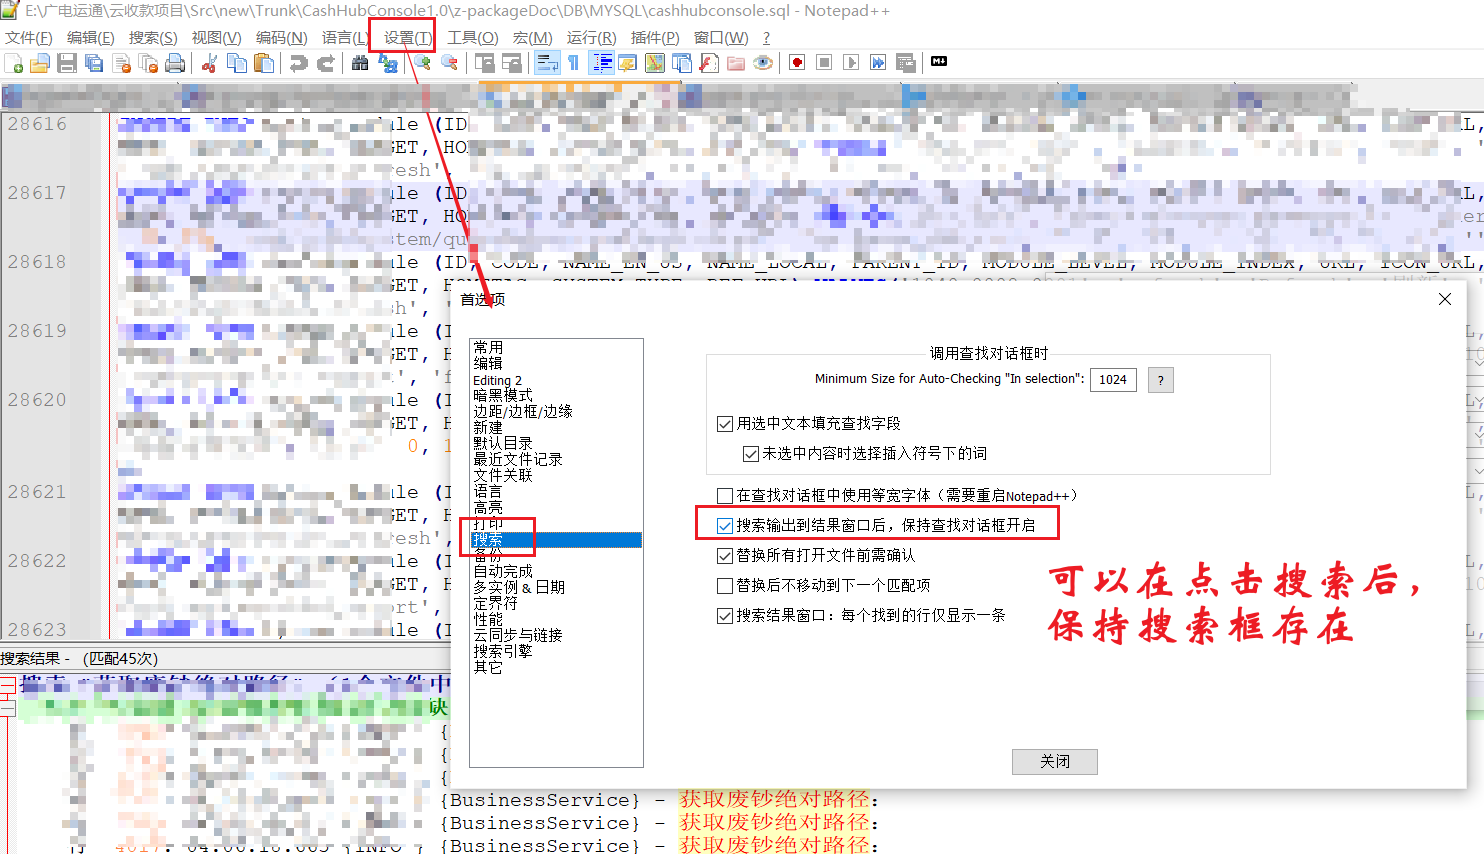This screenshot has width=1484, height=854.
Task: Start macro recording with red dot icon
Action: 797,63
